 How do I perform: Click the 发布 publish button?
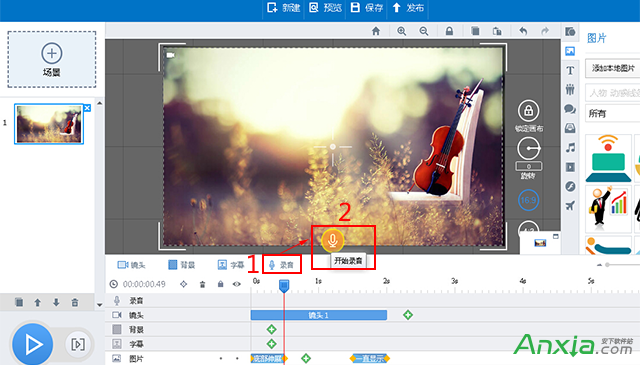pyautogui.click(x=408, y=8)
